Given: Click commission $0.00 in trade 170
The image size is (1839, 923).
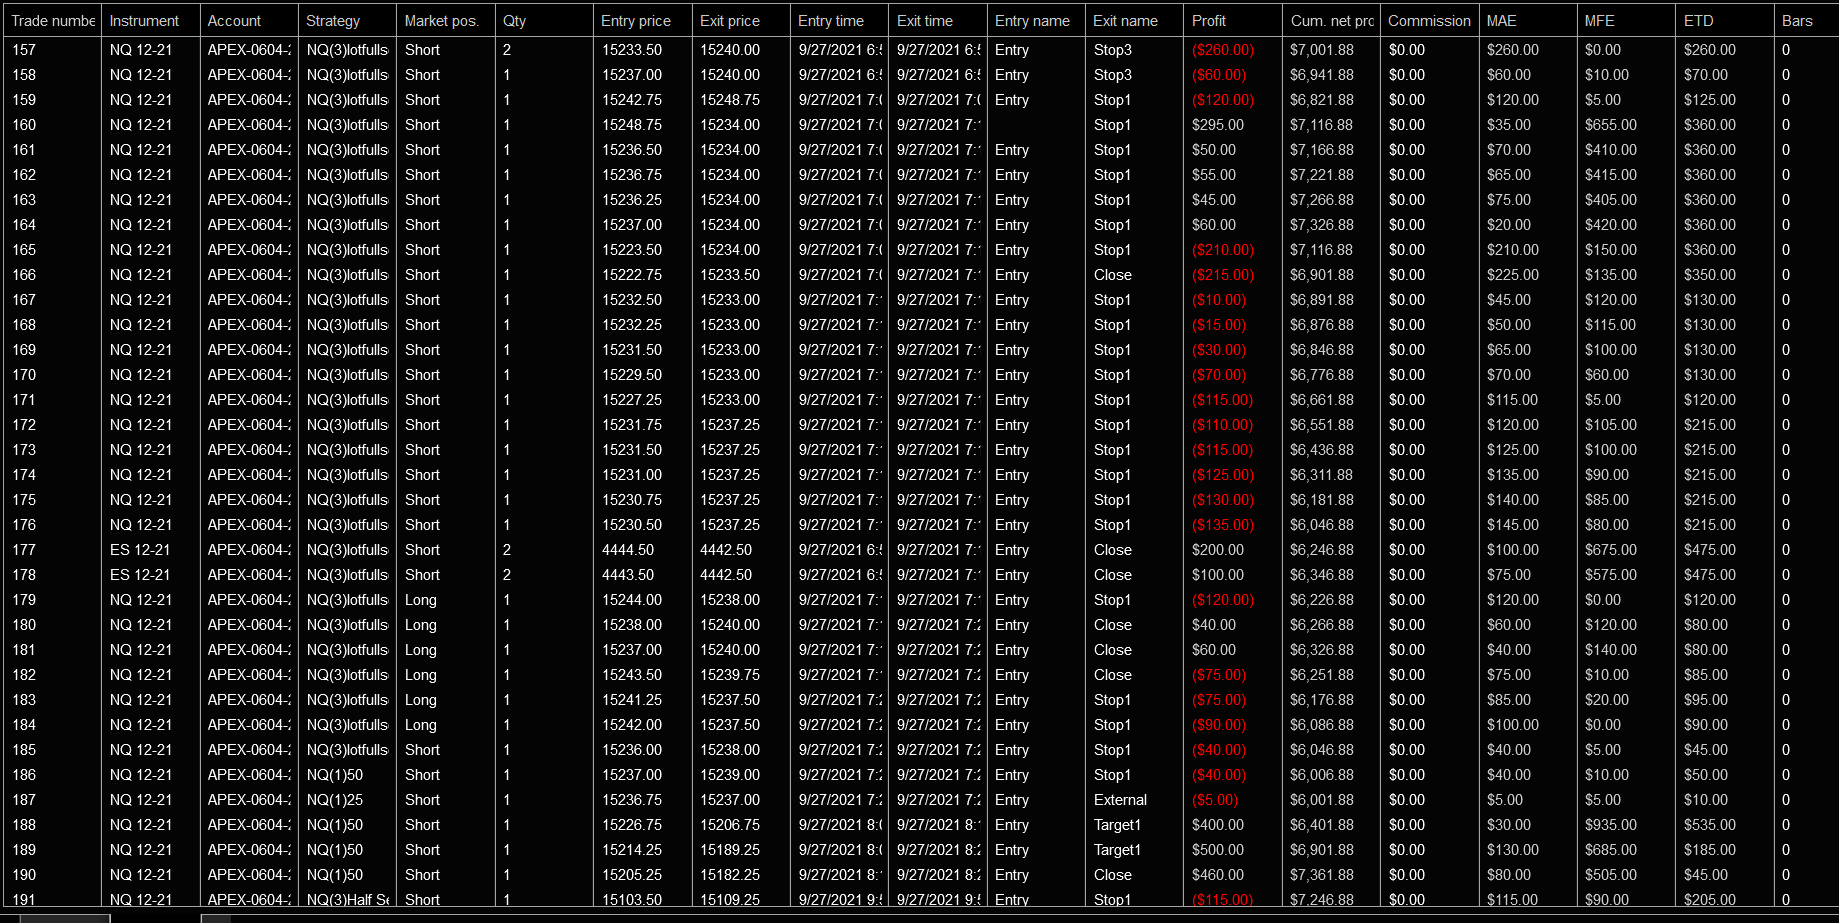Looking at the screenshot, I should [x=1407, y=375].
